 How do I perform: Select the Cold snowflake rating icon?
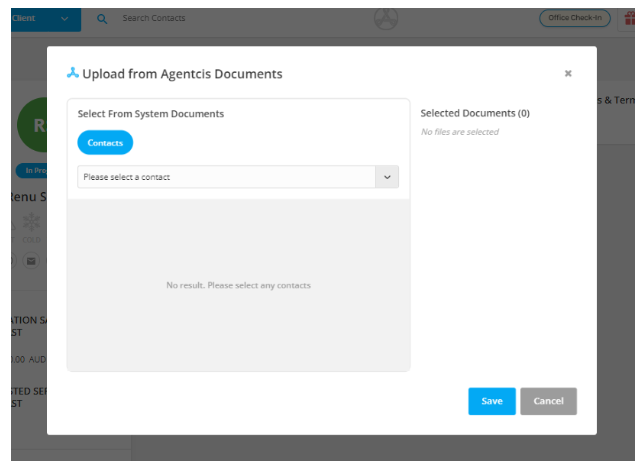point(31,222)
